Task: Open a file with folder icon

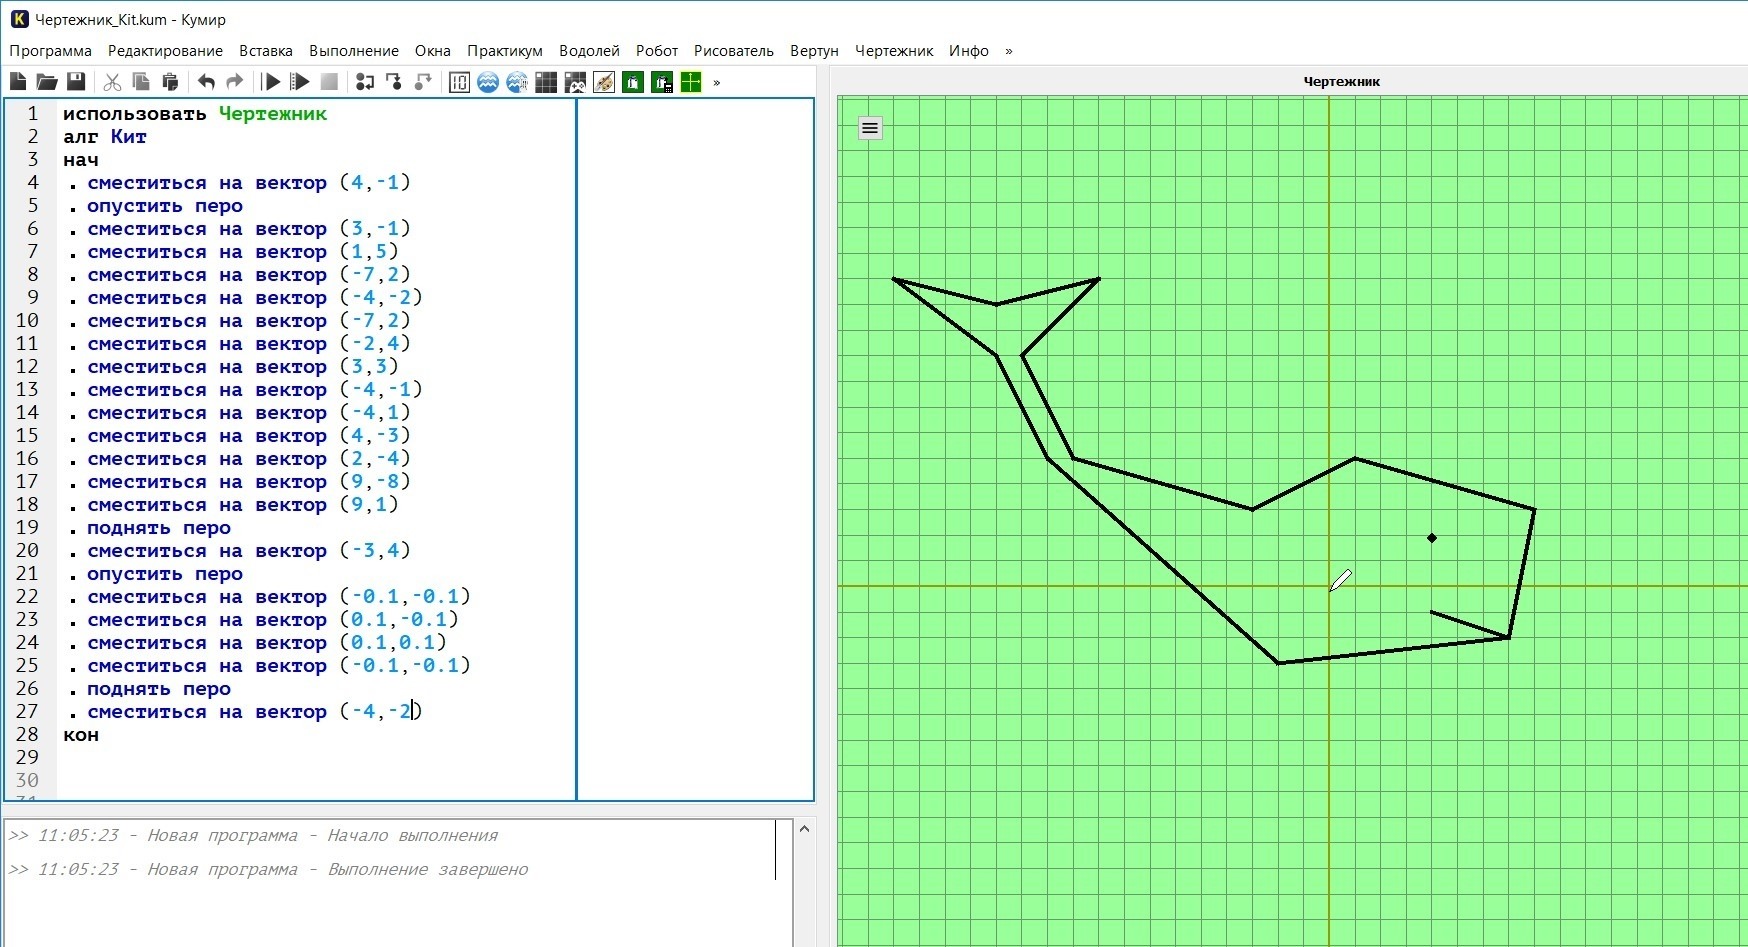Action: pos(47,82)
